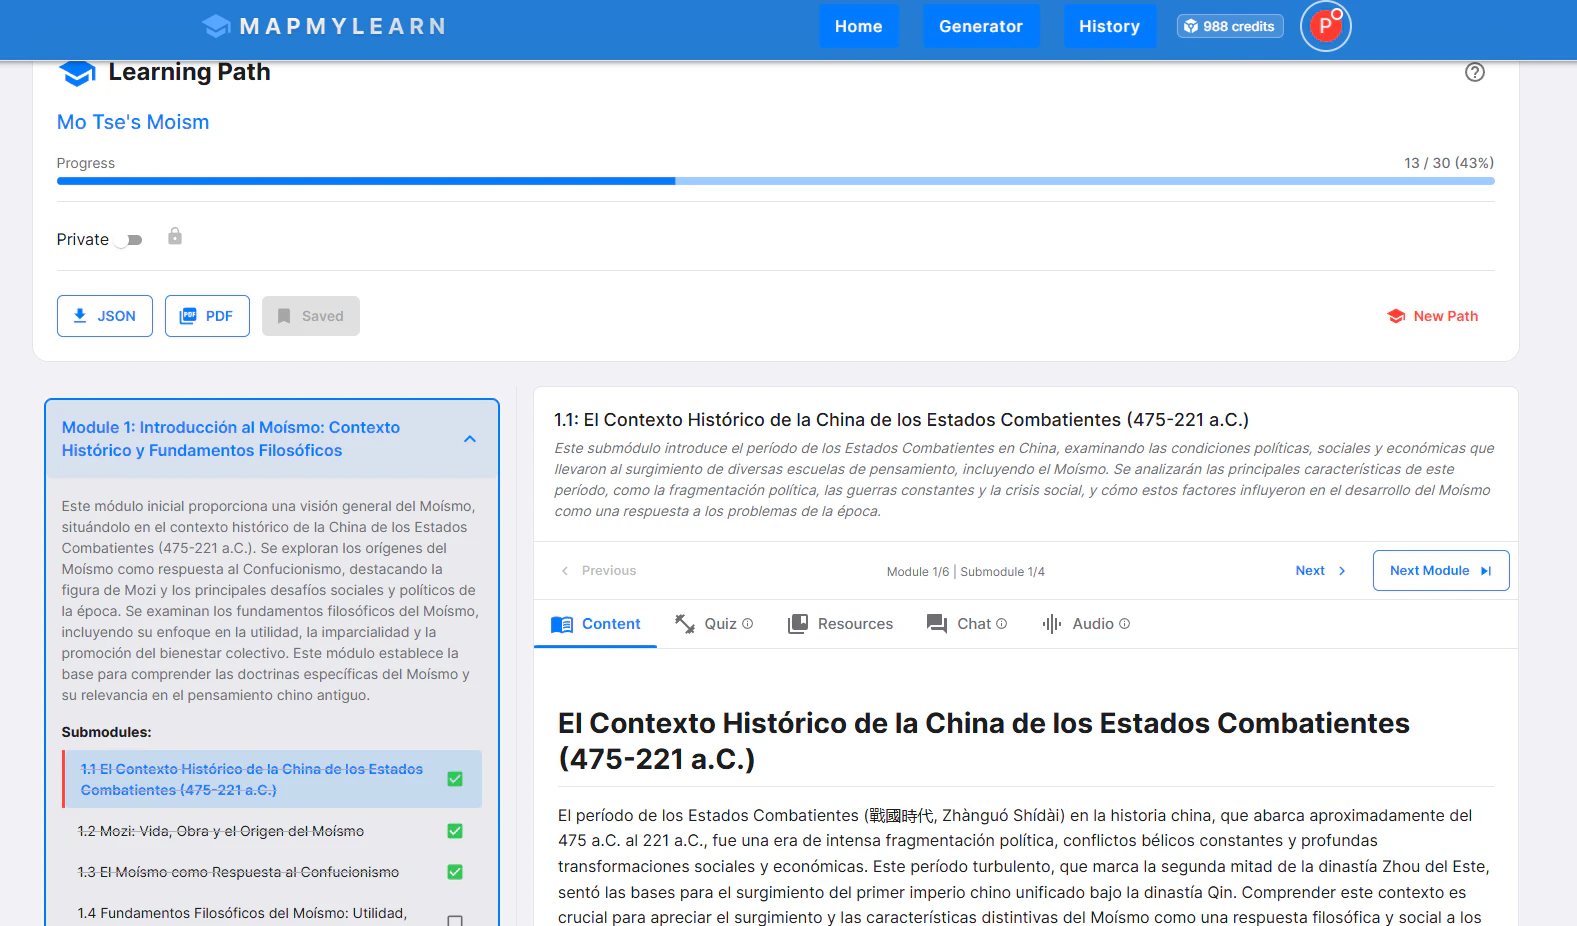
Task: Click the Quiz info icon
Action: coord(748,624)
